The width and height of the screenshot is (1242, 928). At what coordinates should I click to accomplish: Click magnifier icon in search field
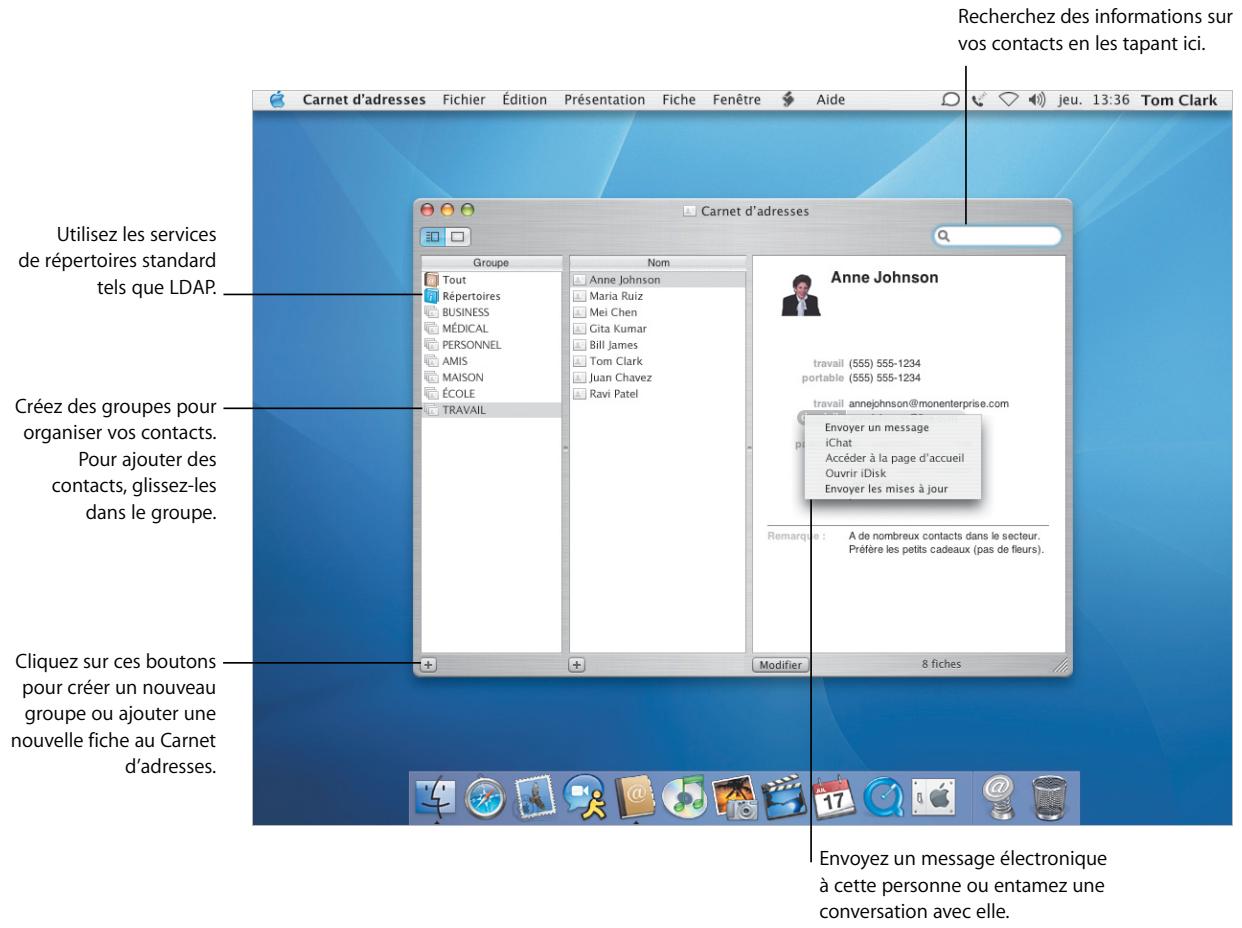tap(942, 237)
